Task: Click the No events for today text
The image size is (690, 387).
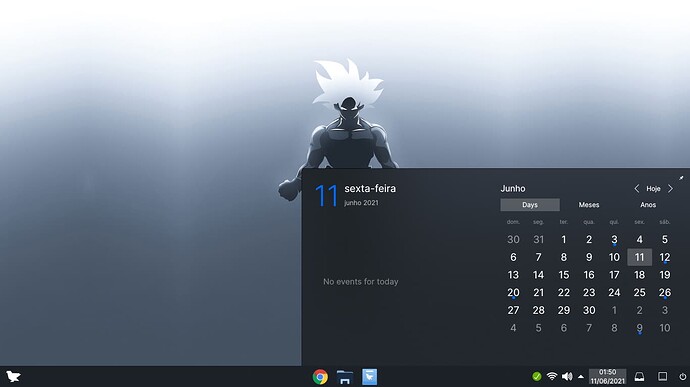Action: (x=361, y=282)
